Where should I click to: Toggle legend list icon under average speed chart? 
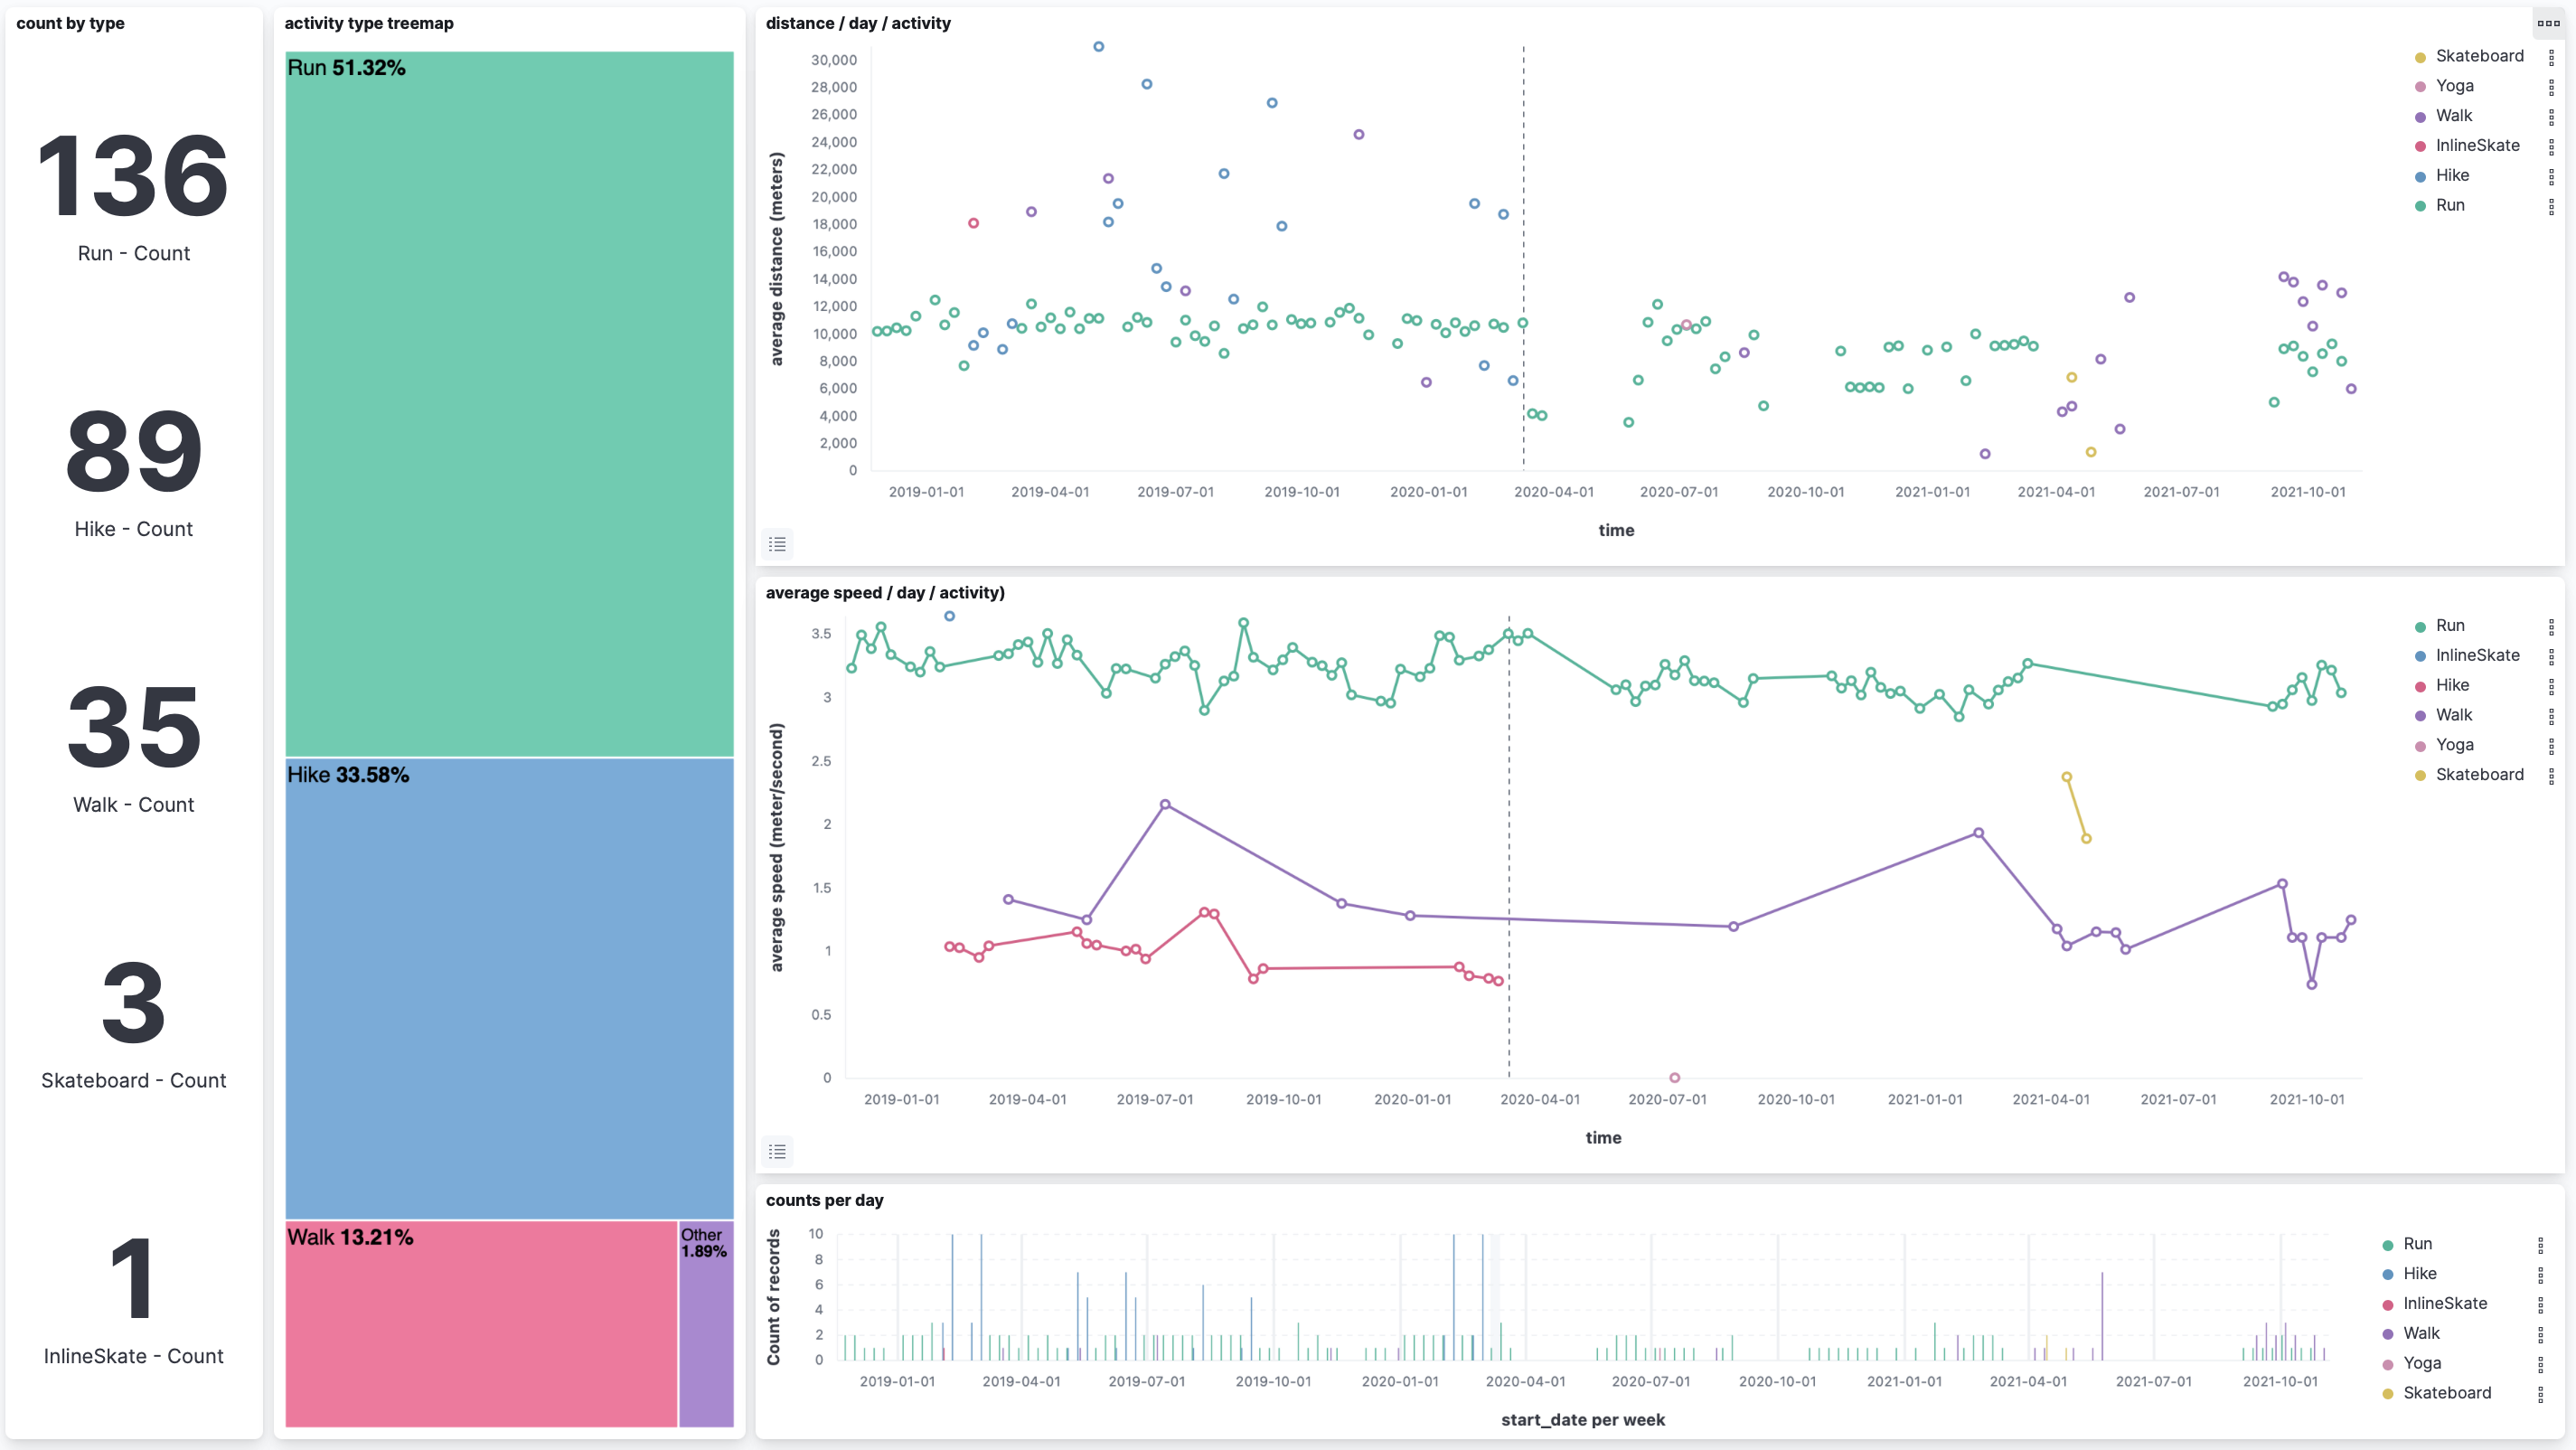click(x=777, y=1152)
